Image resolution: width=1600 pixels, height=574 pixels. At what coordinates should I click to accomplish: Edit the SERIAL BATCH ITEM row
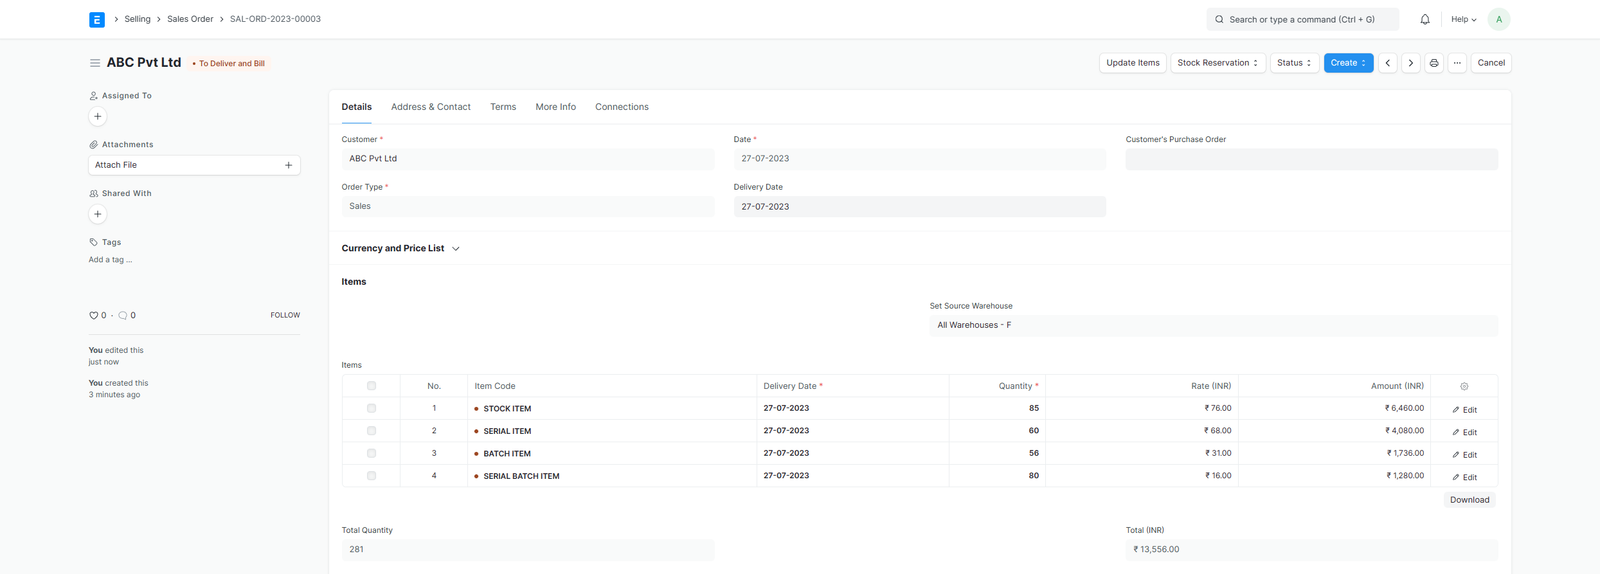pyautogui.click(x=1464, y=477)
